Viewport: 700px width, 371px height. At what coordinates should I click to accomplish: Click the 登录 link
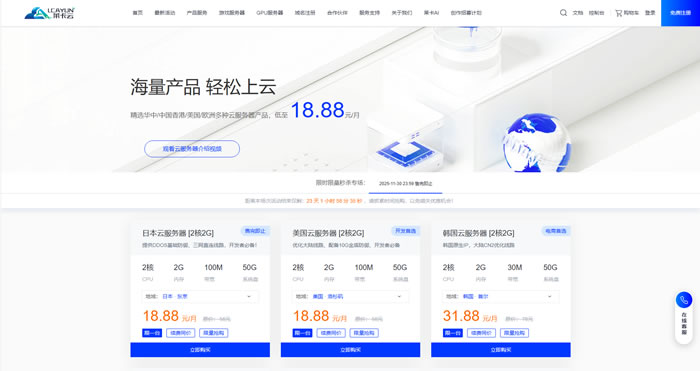(x=650, y=13)
